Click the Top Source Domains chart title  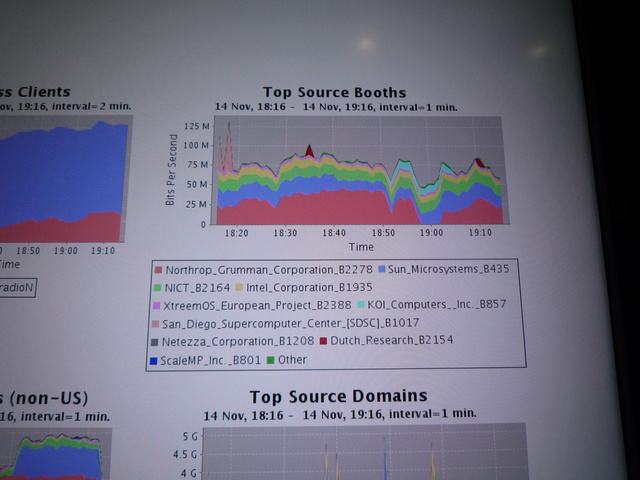(338, 396)
